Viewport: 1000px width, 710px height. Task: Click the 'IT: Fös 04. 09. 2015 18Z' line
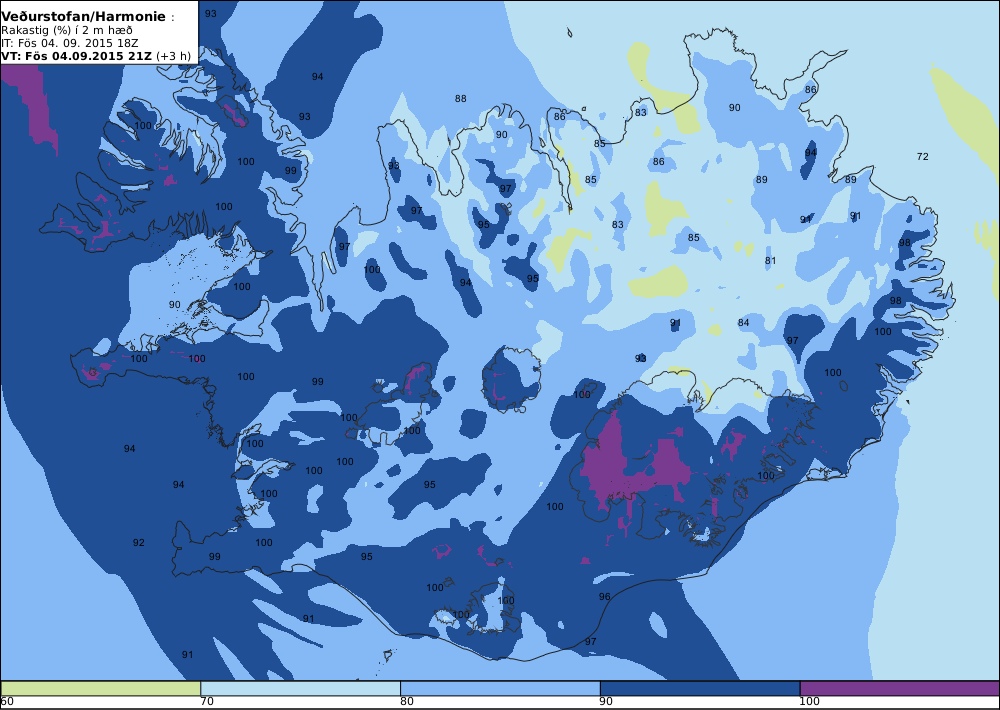click(x=70, y=43)
